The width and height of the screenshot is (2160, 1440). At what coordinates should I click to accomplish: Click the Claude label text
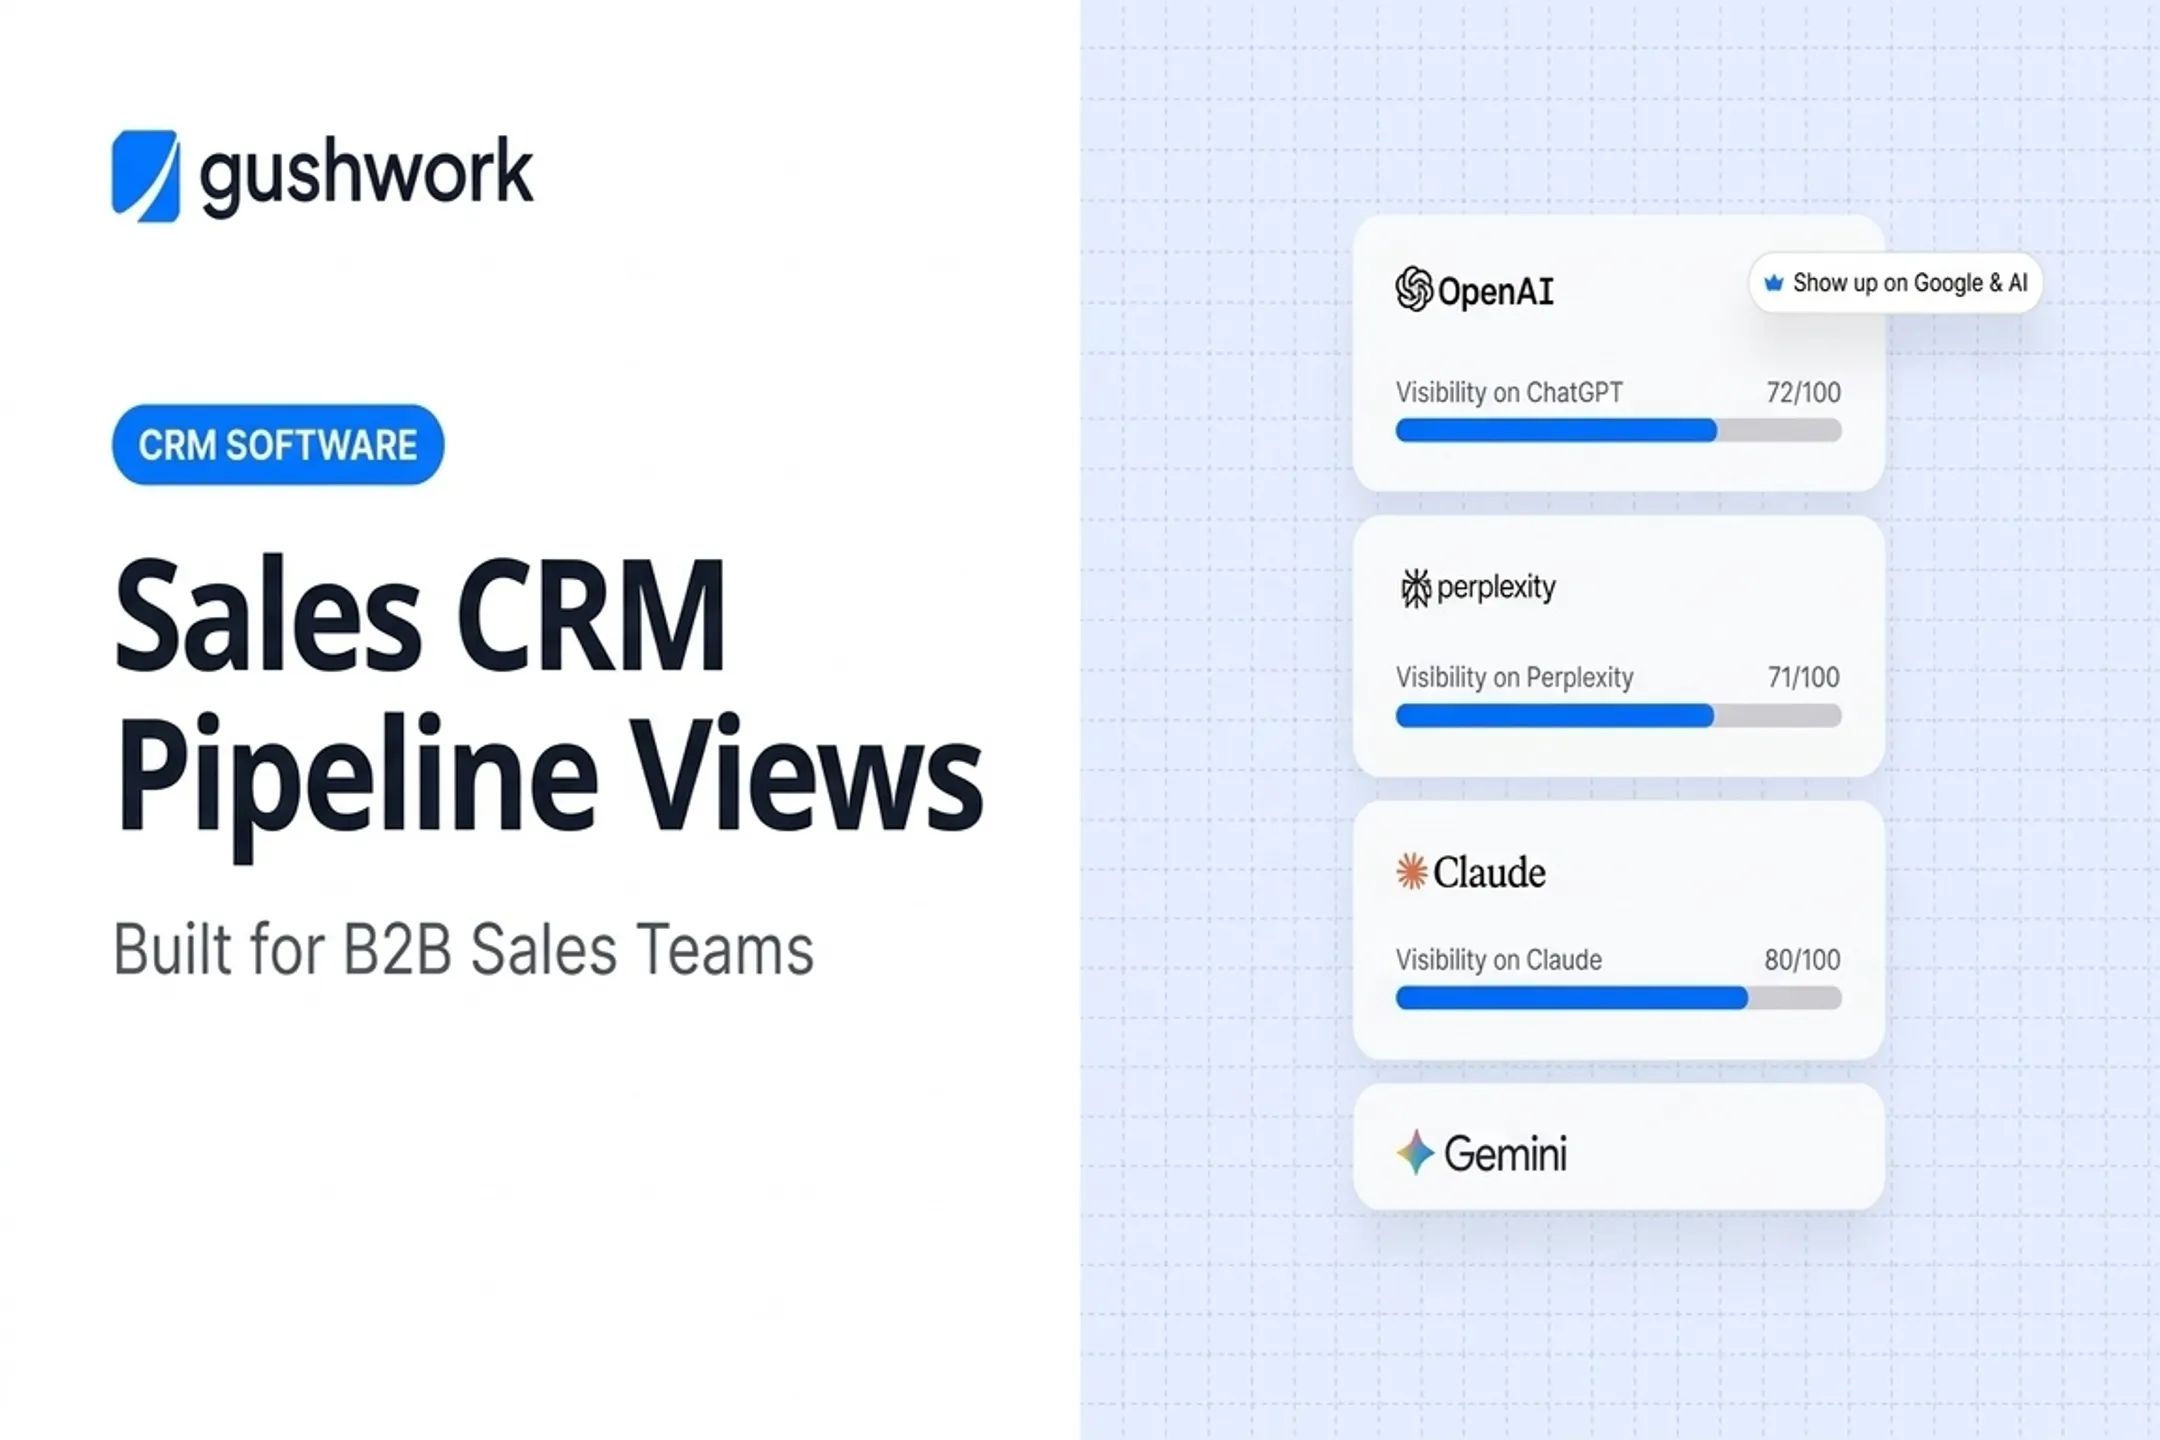[x=1489, y=872]
